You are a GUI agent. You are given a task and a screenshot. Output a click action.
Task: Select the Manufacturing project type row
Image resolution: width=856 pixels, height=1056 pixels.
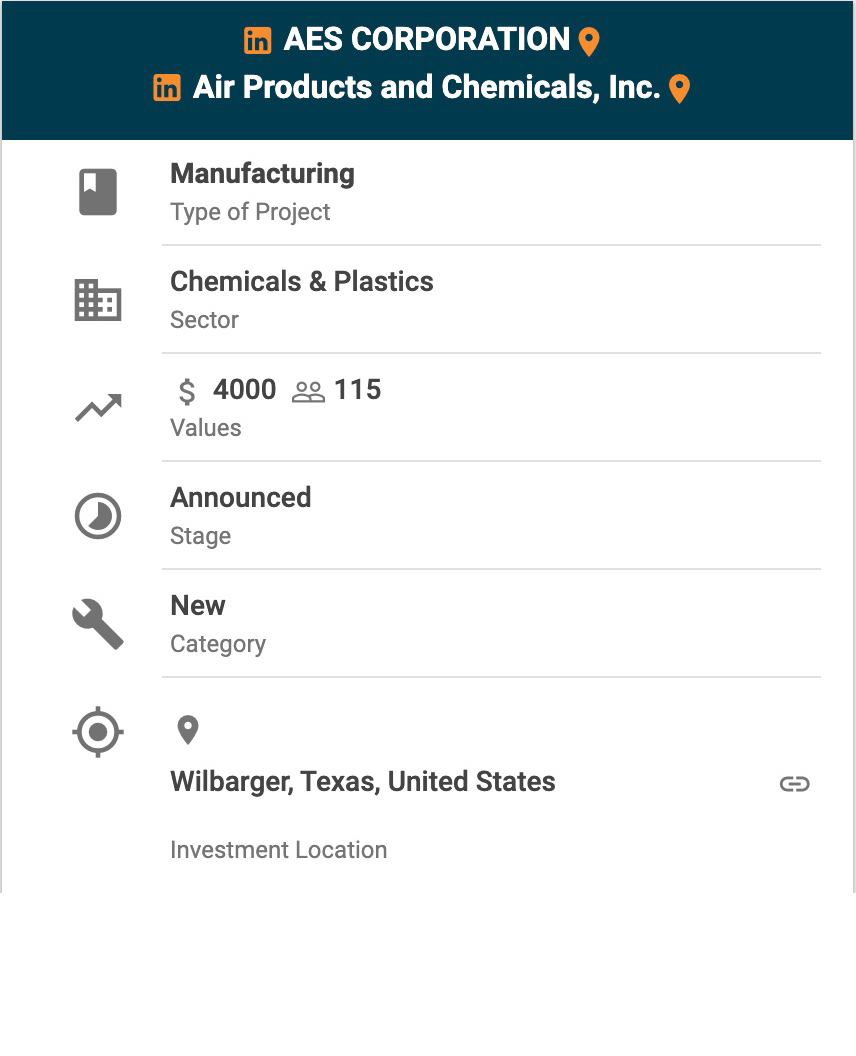492,192
